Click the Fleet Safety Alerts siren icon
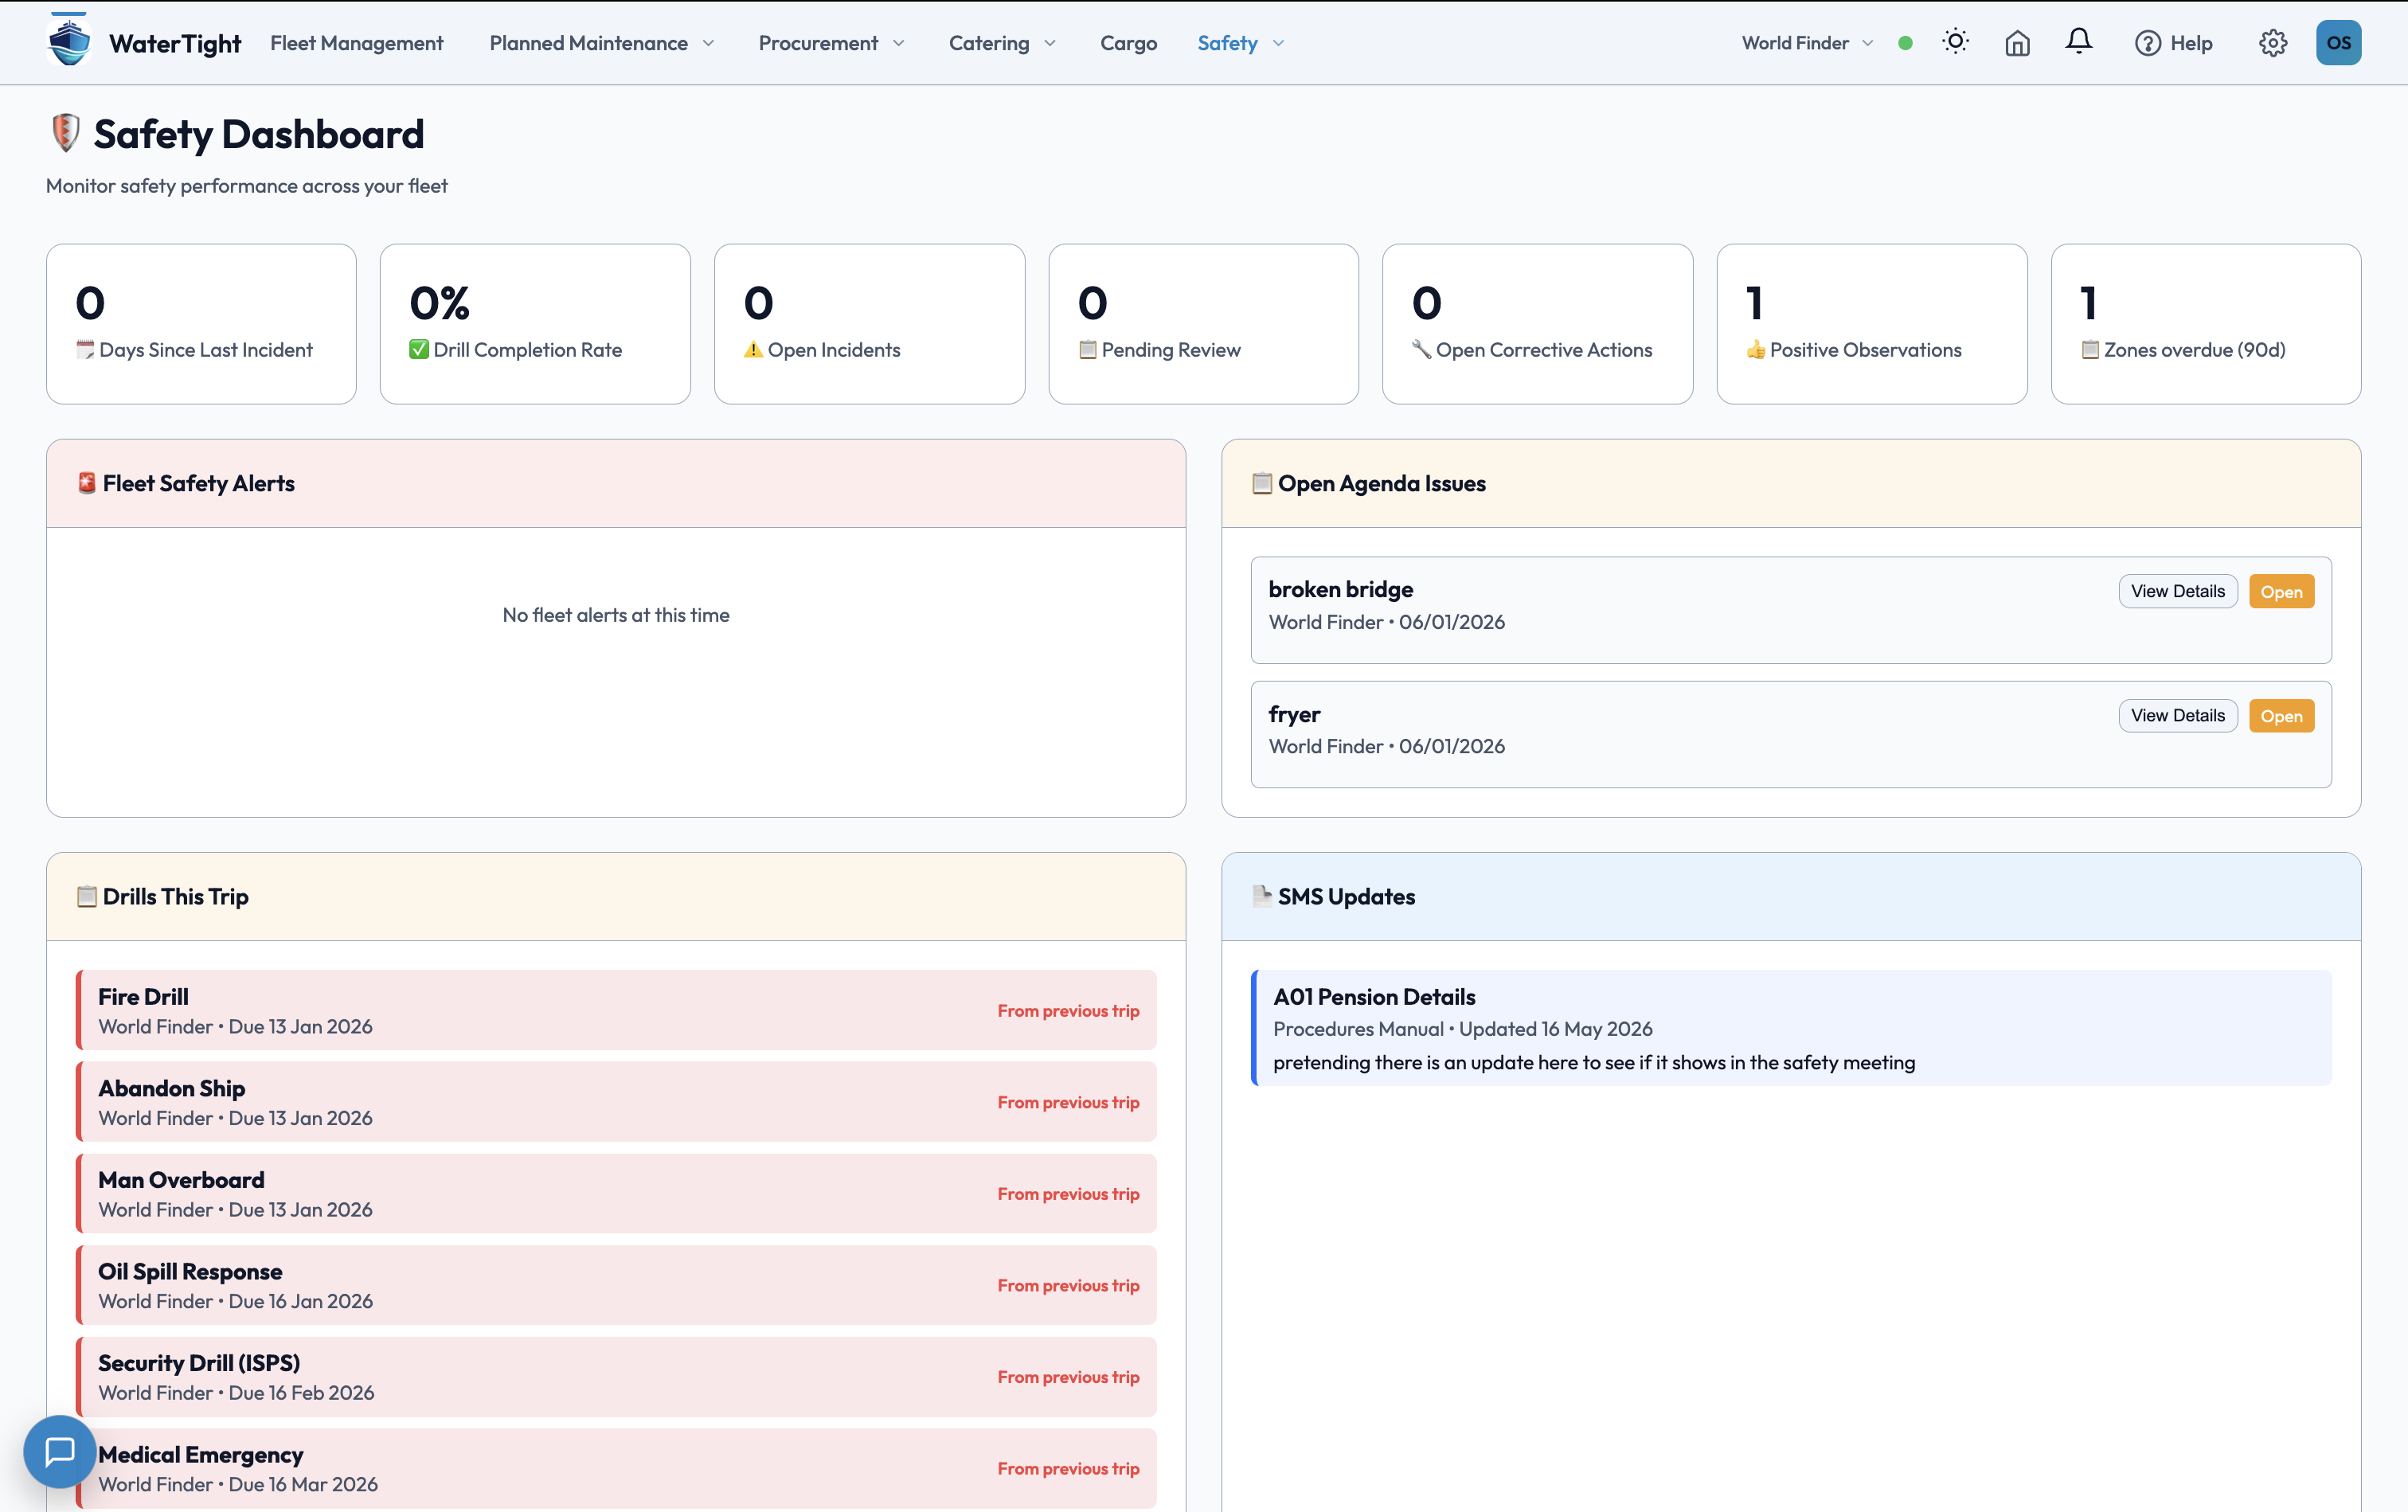The image size is (2408, 1512). [x=87, y=483]
